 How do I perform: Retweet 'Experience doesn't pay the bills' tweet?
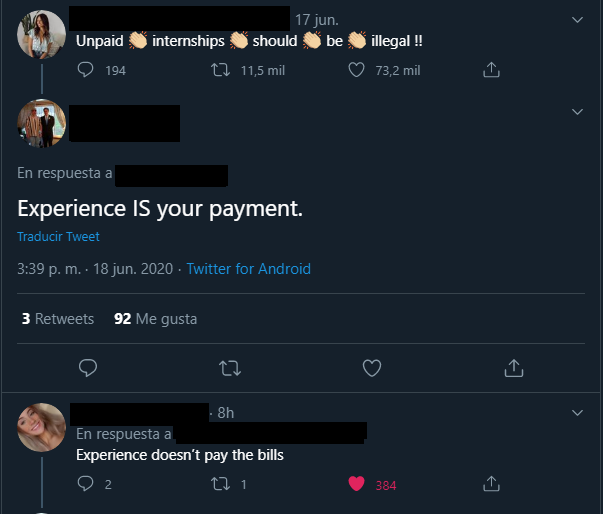[223, 484]
